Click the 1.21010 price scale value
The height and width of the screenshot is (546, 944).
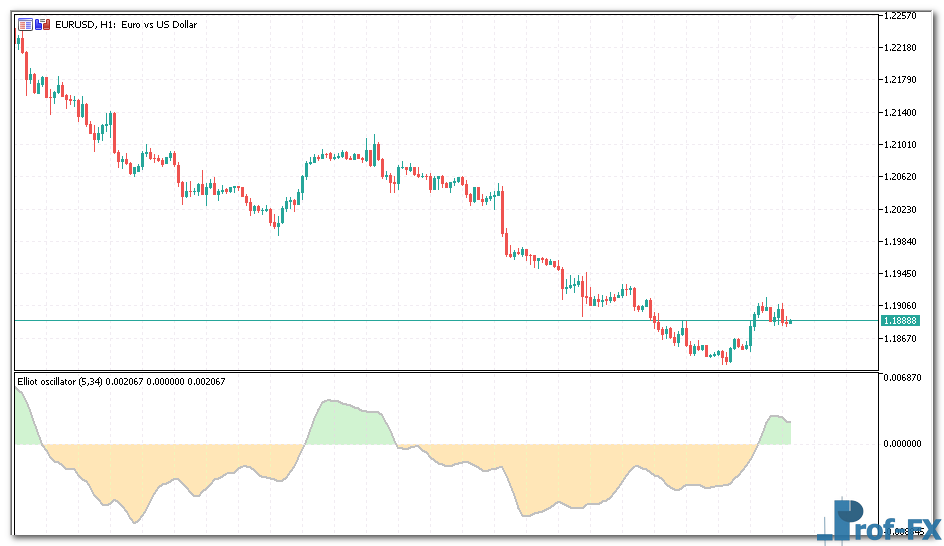[x=902, y=145]
